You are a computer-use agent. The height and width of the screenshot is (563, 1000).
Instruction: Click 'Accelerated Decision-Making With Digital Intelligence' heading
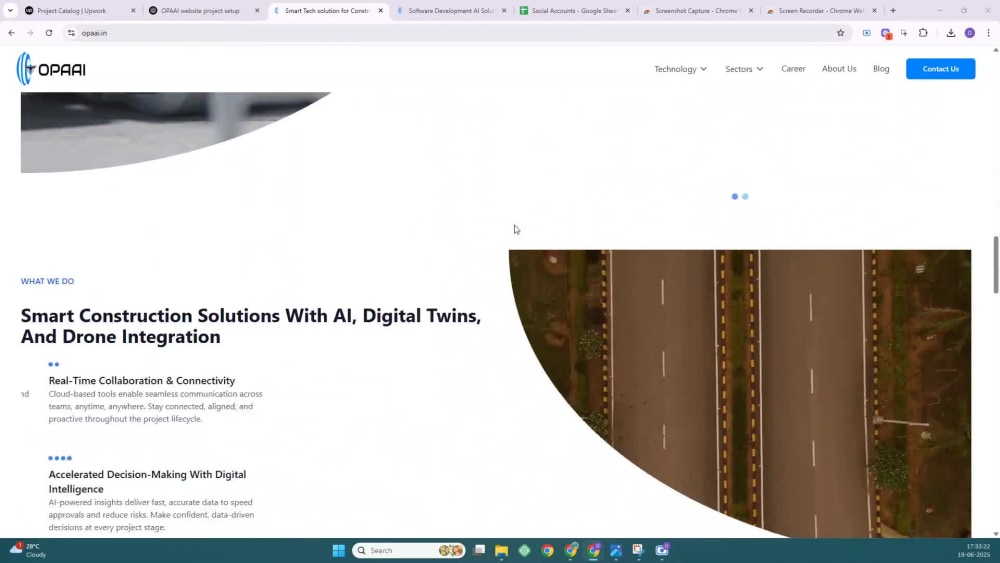coord(147,481)
